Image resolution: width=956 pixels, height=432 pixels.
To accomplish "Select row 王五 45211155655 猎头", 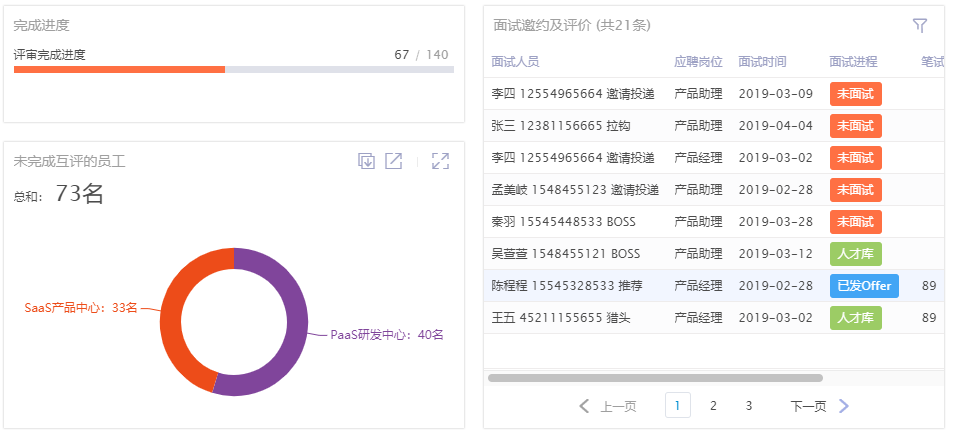I will click(x=713, y=317).
